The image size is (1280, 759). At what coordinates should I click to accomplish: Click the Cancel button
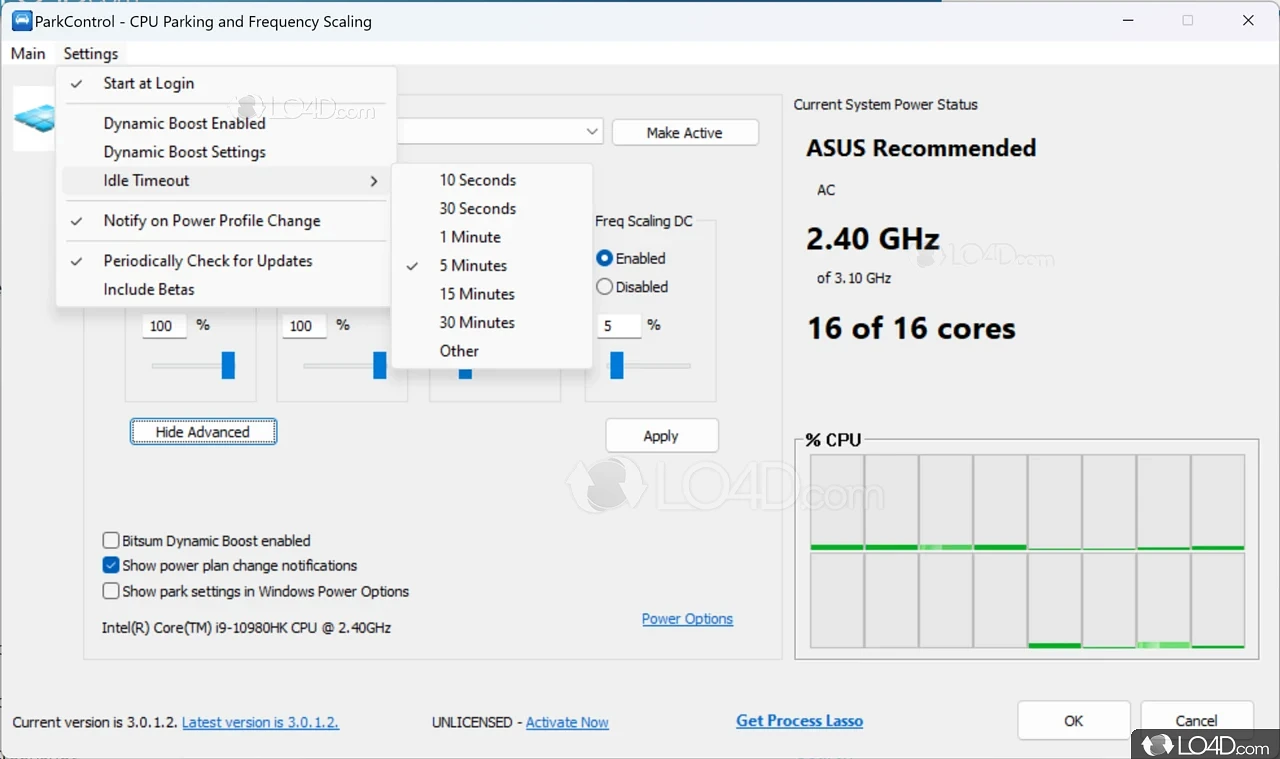(1197, 720)
